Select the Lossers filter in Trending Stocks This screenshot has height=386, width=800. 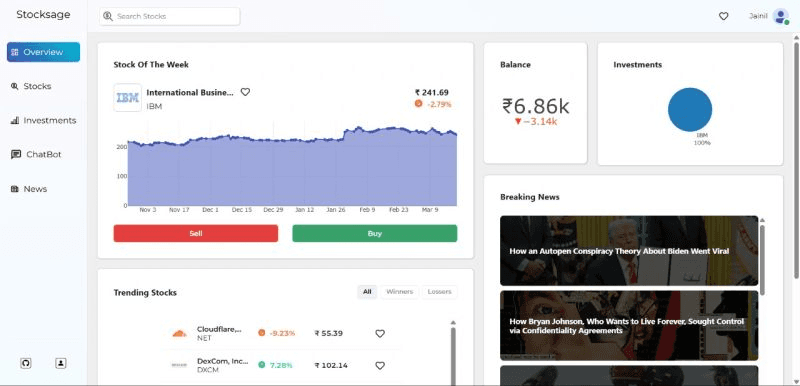[x=439, y=292]
